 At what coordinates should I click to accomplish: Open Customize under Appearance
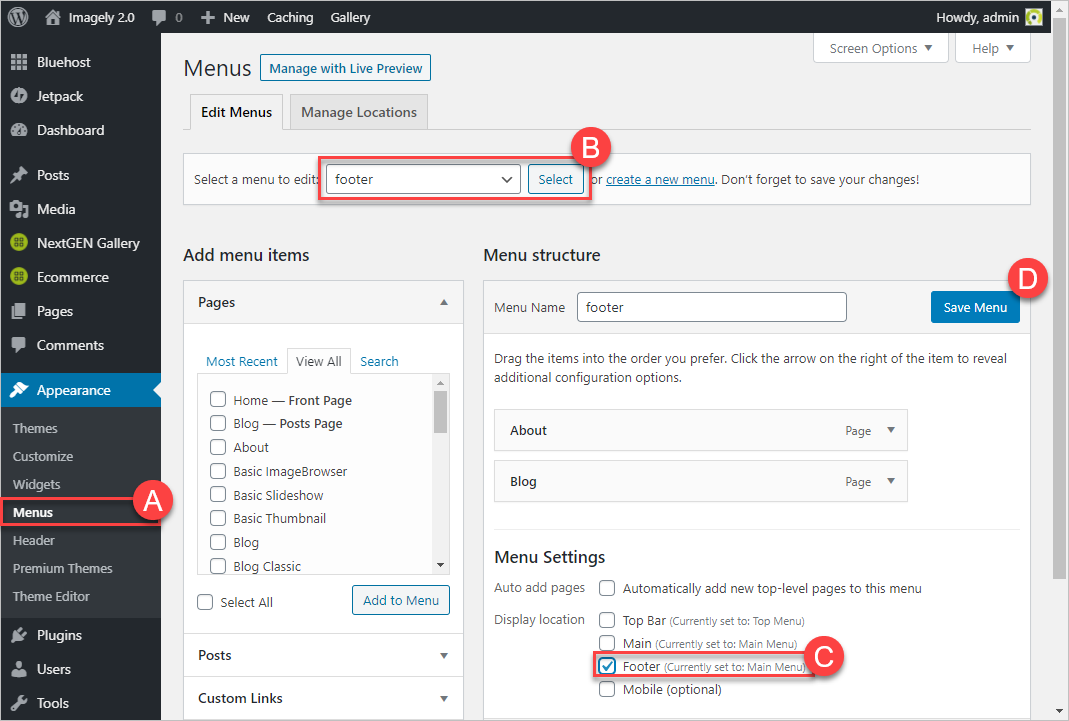(x=43, y=456)
